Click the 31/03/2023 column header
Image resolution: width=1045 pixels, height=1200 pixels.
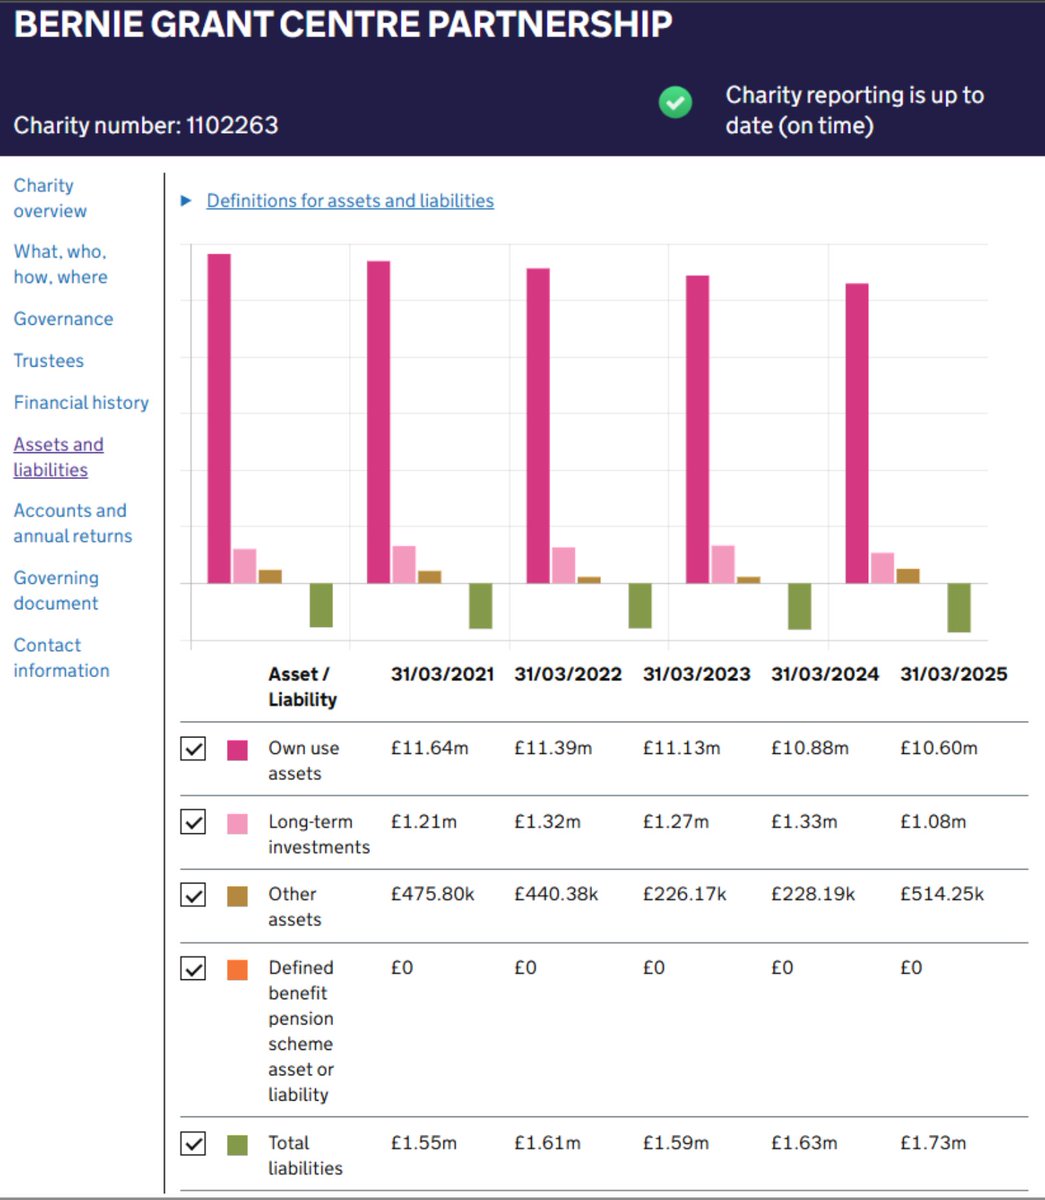click(696, 674)
